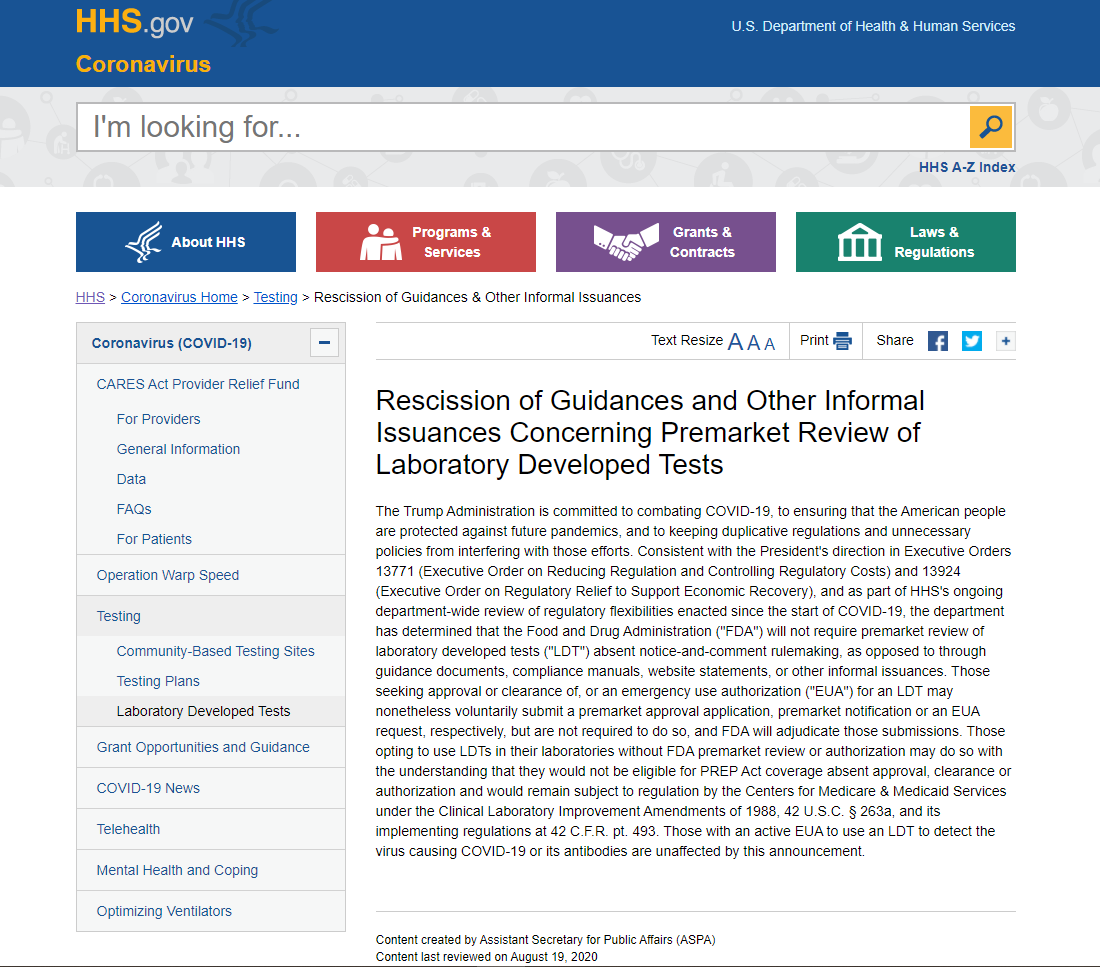Screen dimensions: 1100x967
Task: Type in the I'm looking for search field
Action: (x=520, y=127)
